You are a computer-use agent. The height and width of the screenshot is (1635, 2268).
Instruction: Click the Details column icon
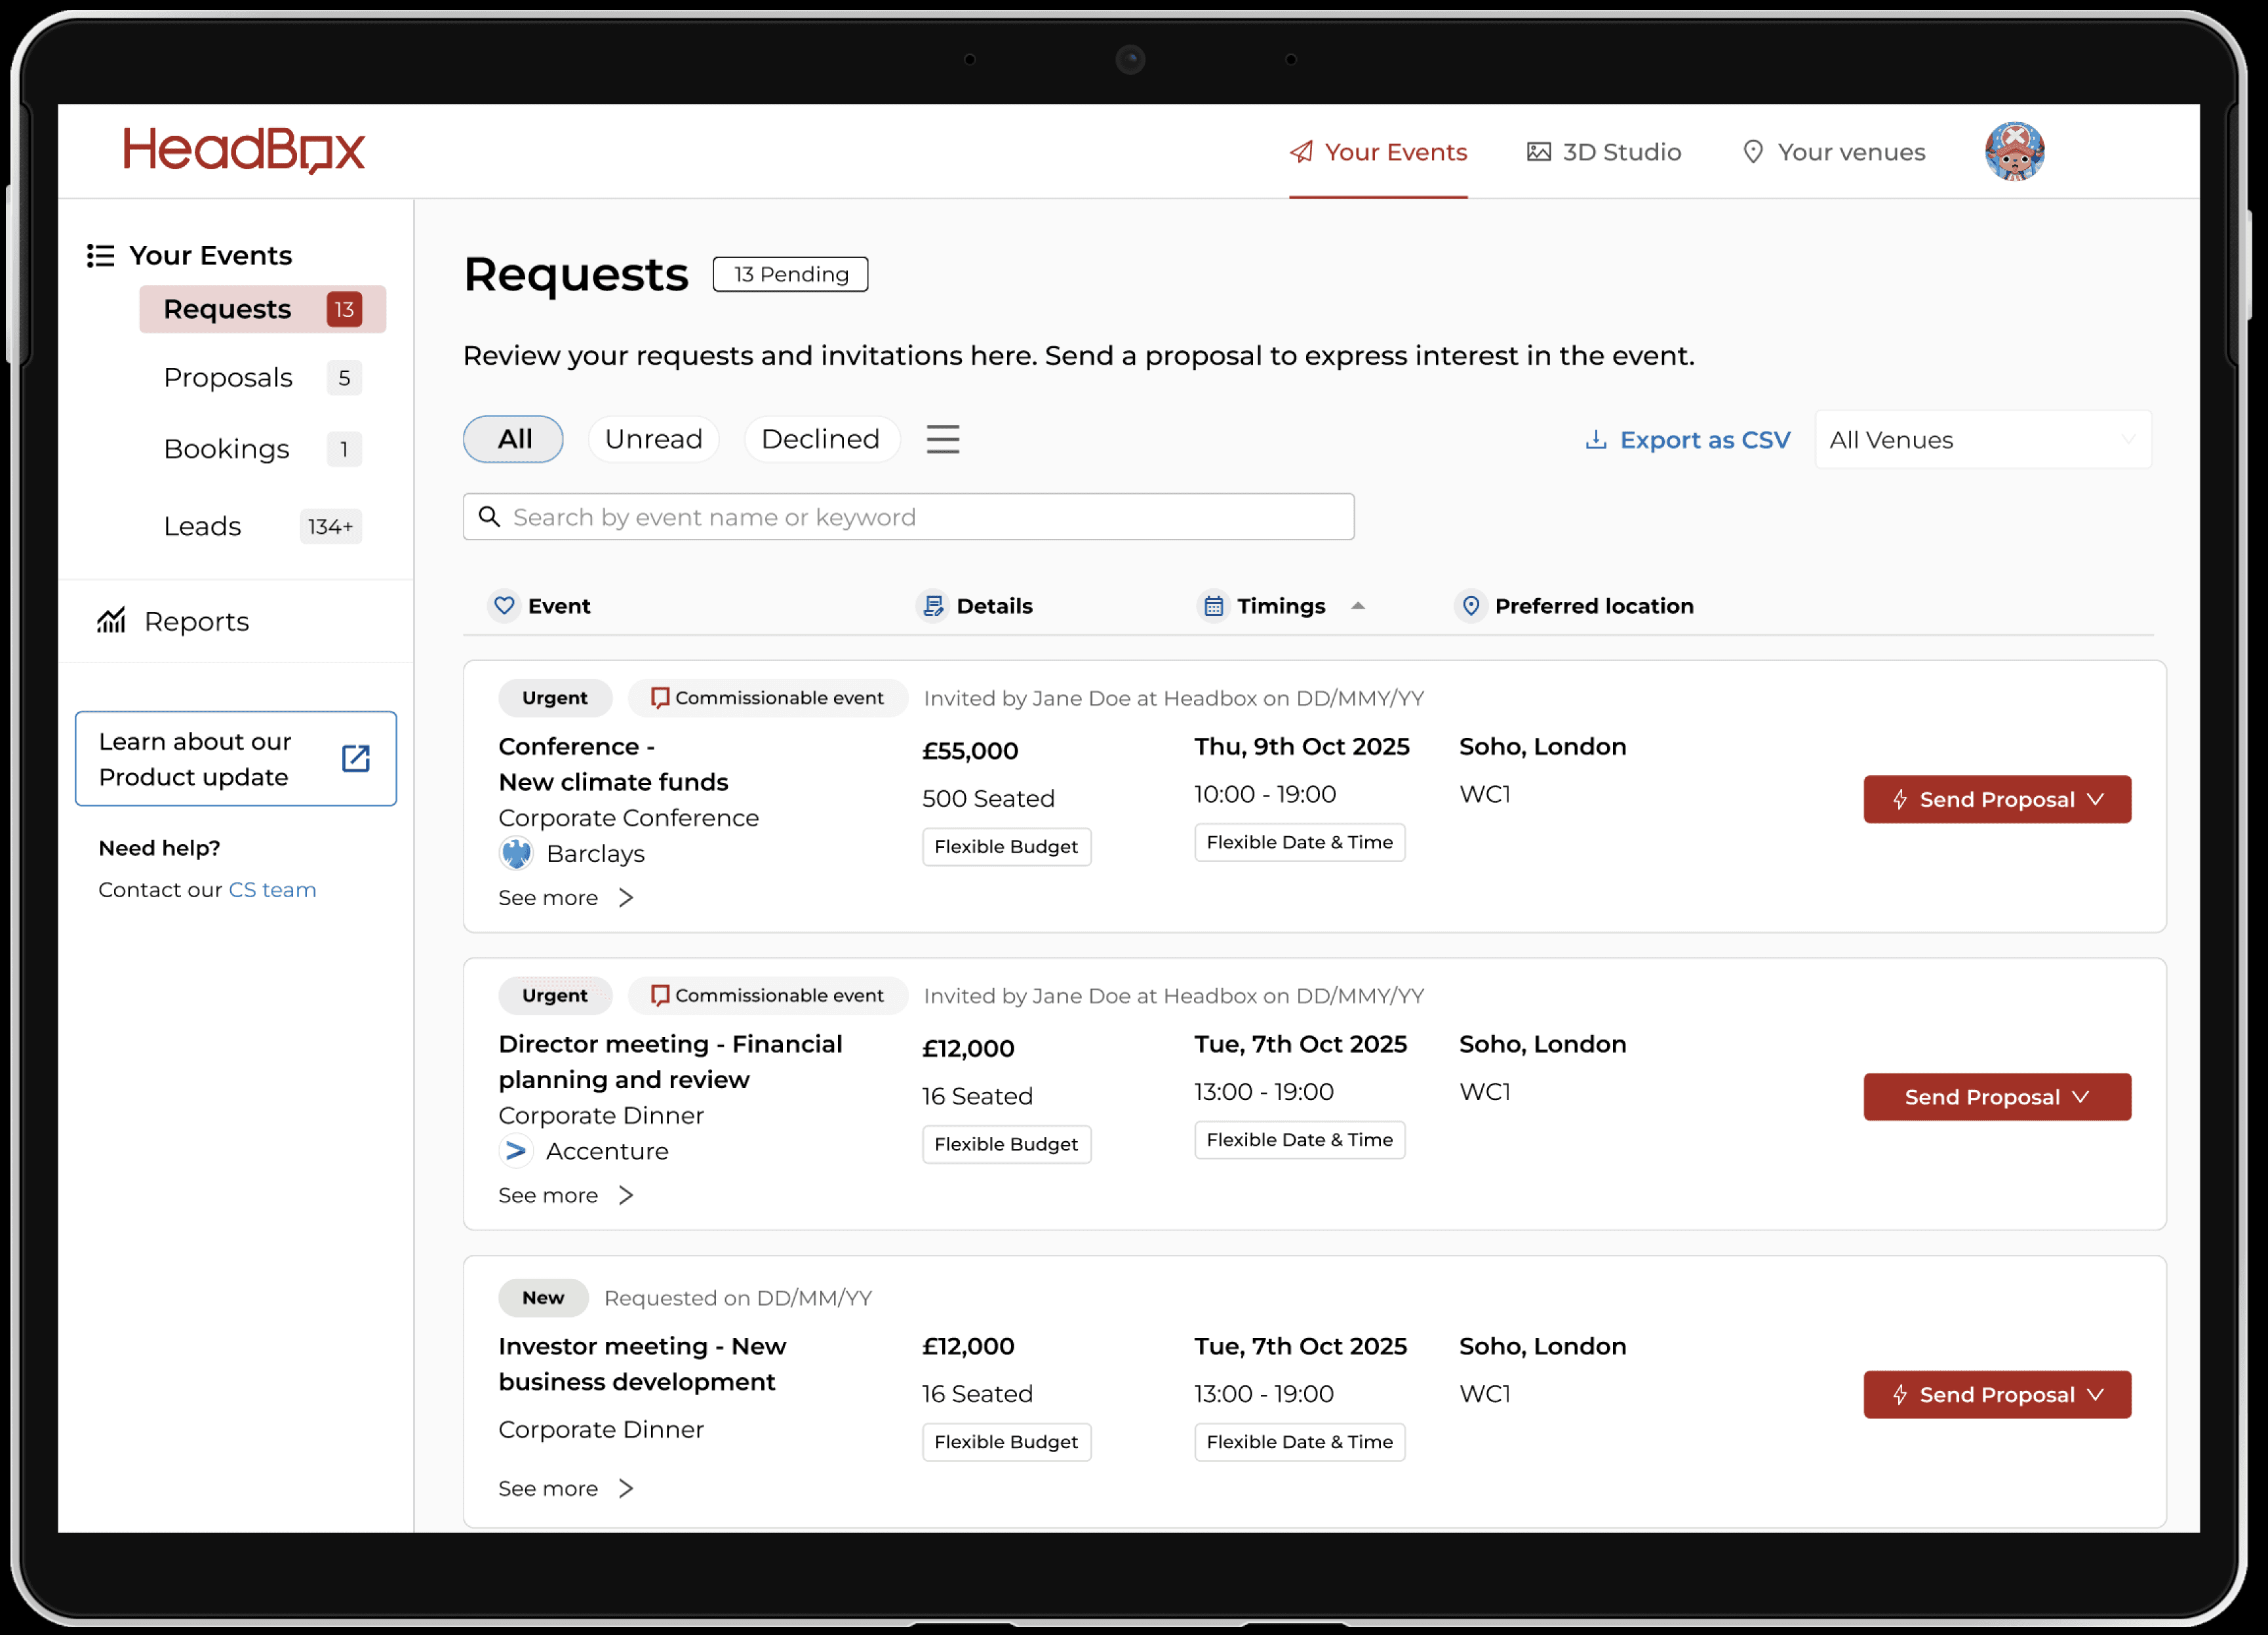933,606
